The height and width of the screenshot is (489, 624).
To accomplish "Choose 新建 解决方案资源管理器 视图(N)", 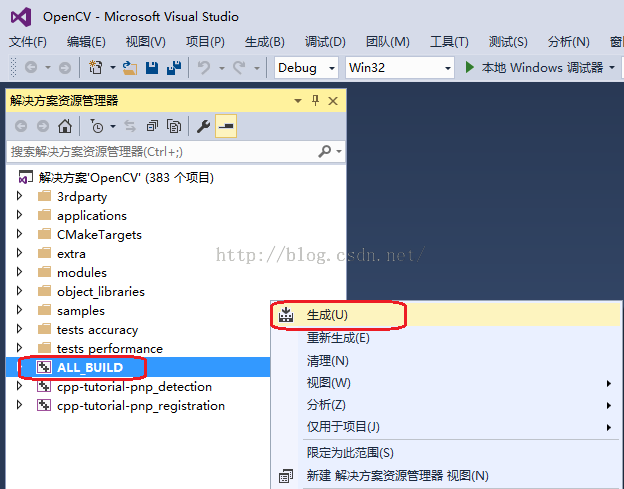I will coord(446,475).
